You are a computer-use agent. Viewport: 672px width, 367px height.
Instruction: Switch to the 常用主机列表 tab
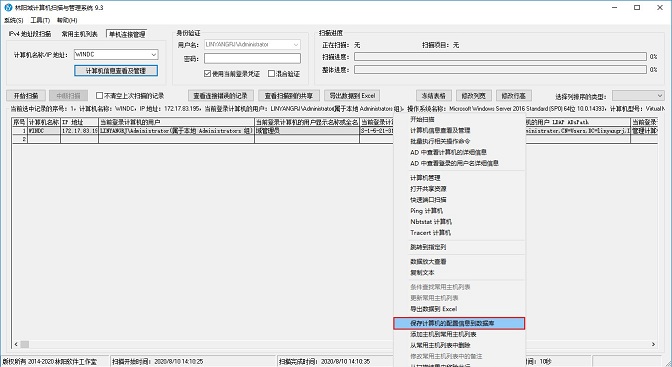(x=80, y=34)
